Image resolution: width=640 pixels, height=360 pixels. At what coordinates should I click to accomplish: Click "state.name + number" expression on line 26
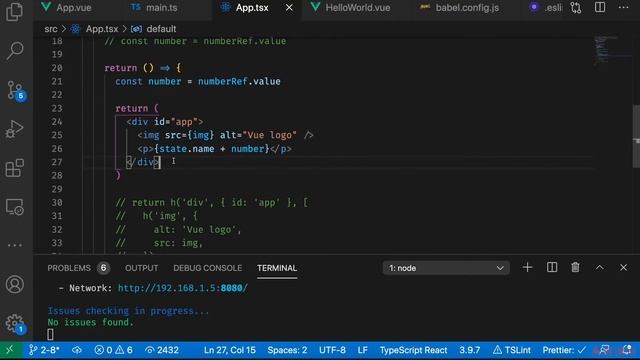click(211, 149)
